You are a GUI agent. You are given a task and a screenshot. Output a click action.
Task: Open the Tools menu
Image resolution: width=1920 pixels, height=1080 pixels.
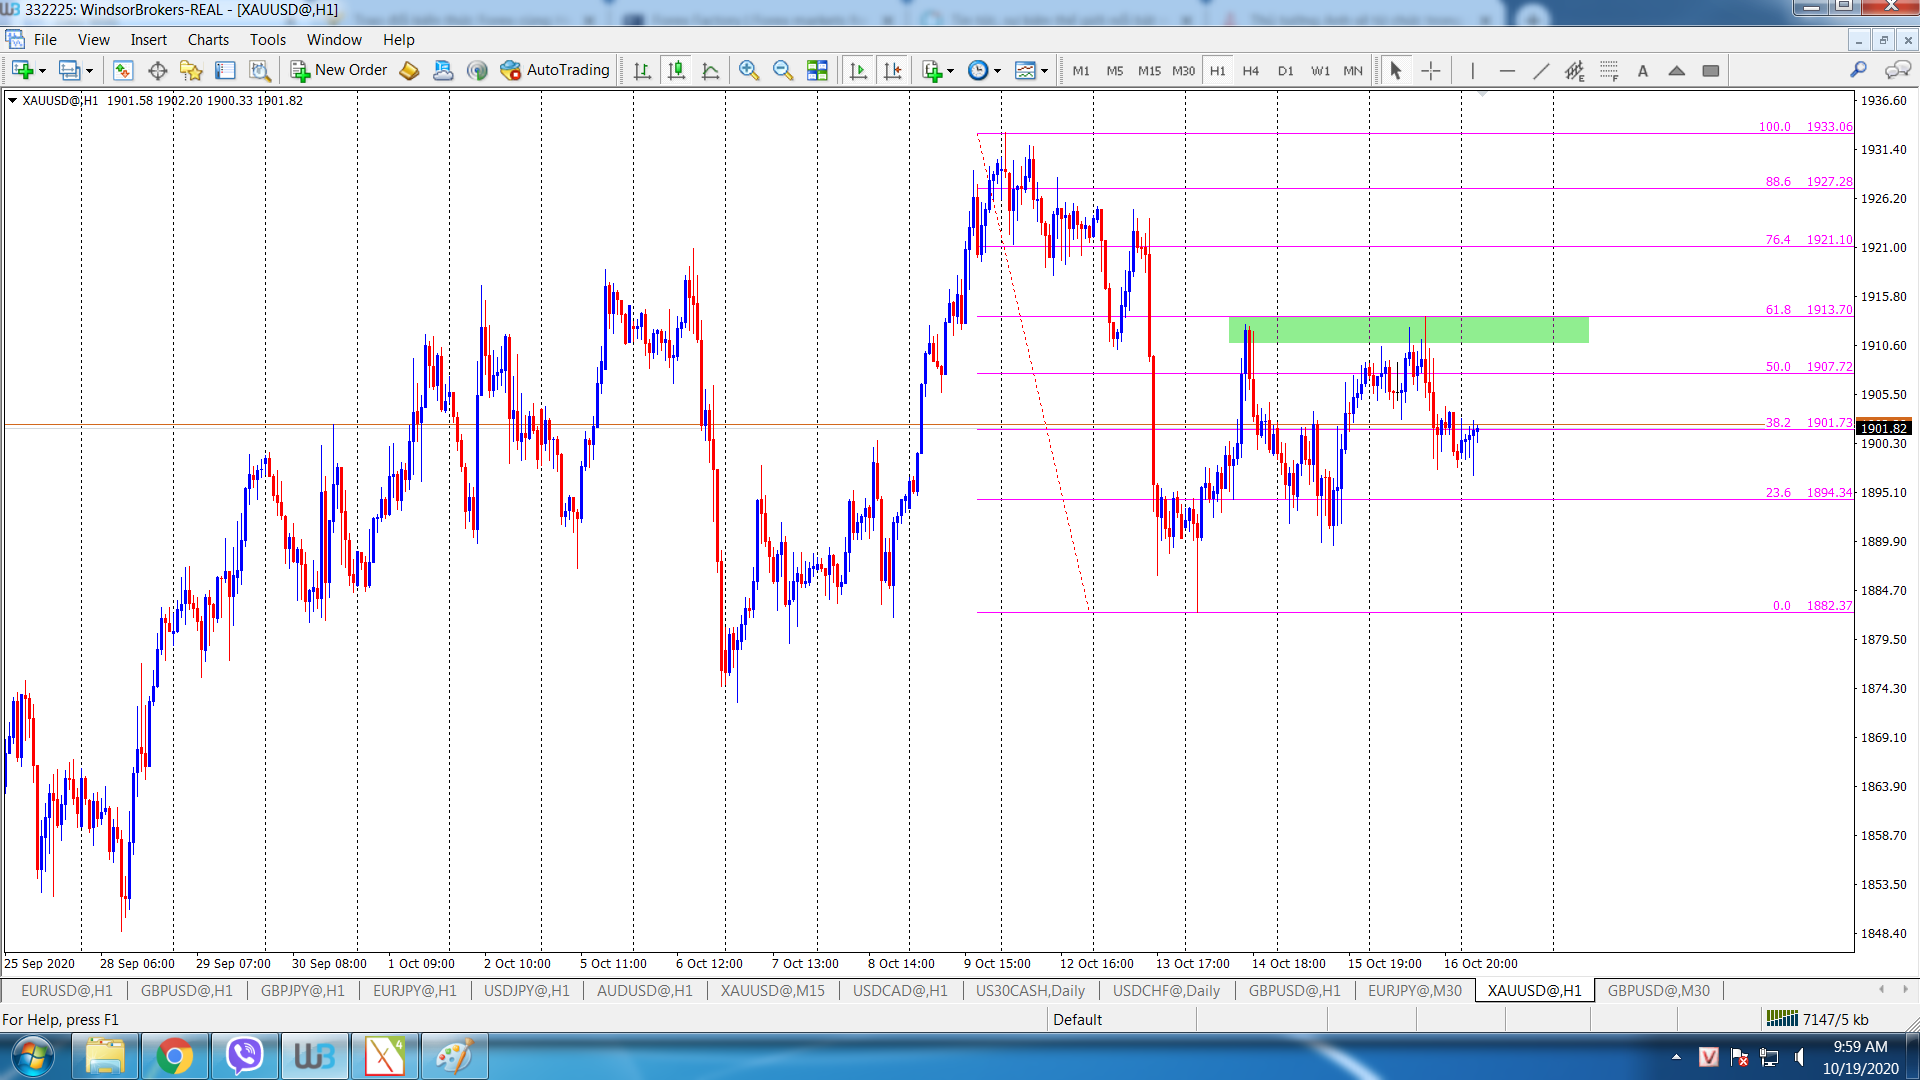pyautogui.click(x=268, y=40)
